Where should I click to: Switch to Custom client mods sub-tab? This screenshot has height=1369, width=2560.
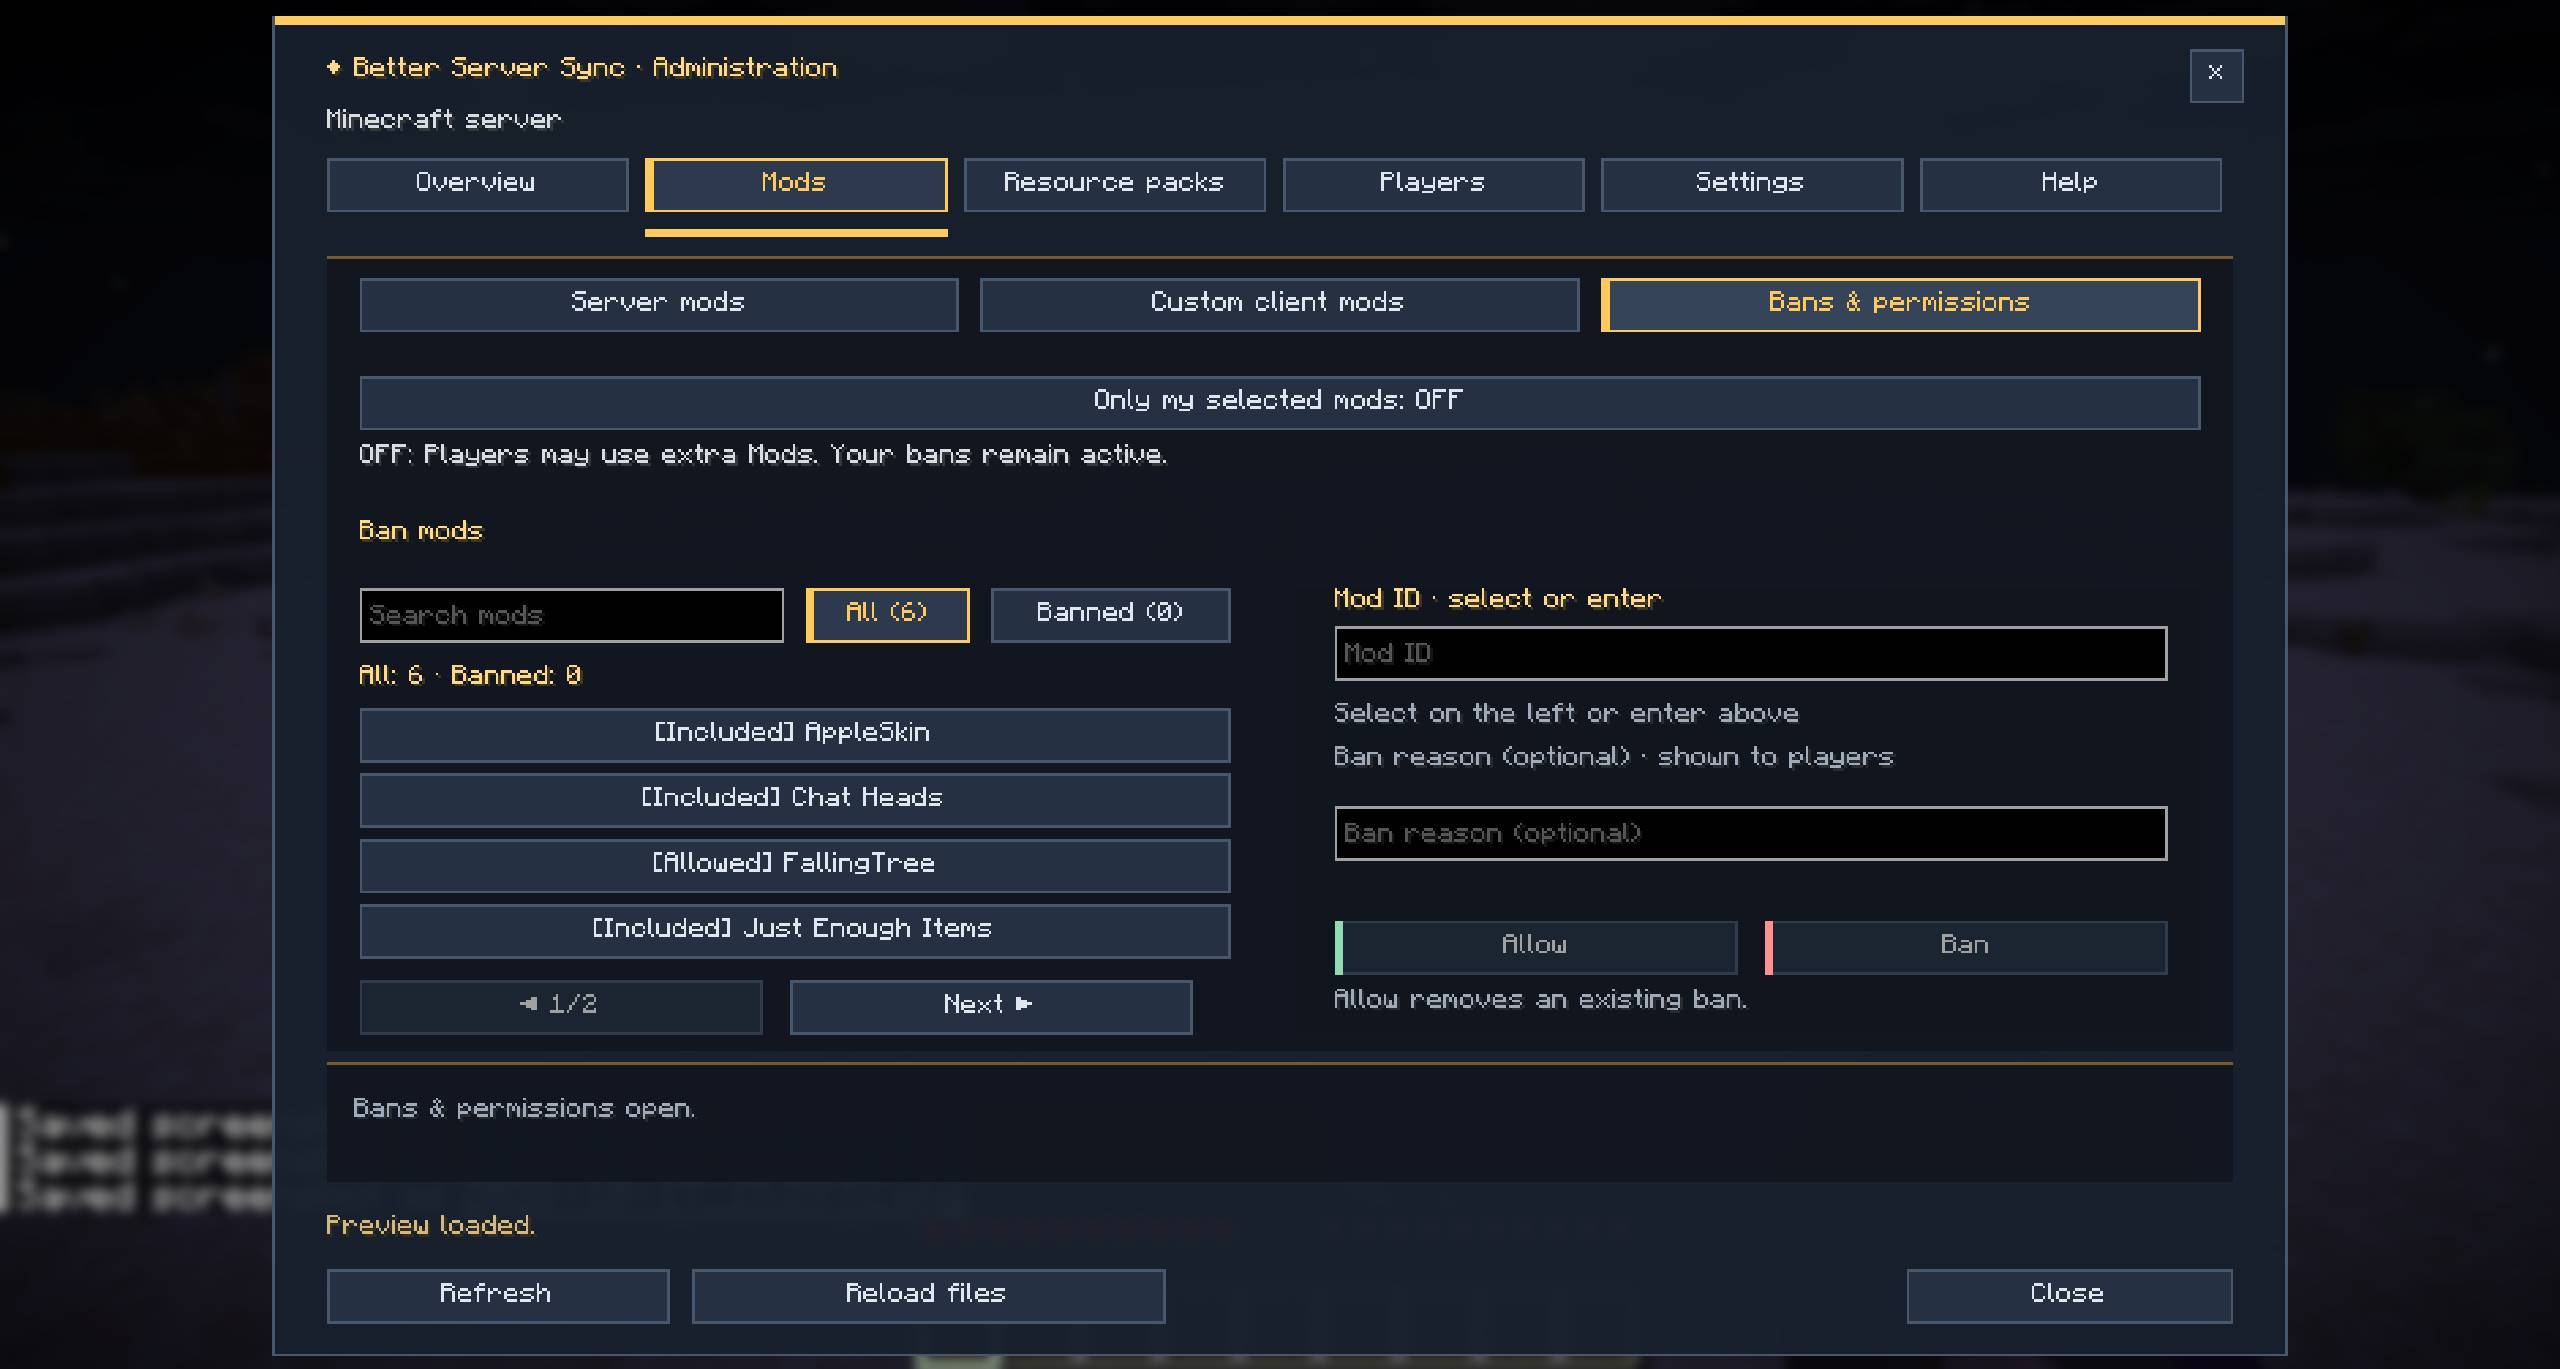[x=1279, y=304]
